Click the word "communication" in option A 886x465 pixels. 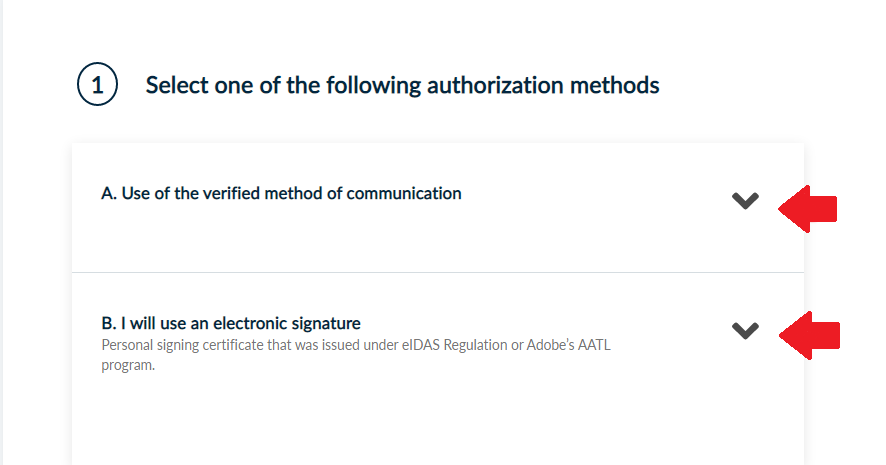point(404,194)
